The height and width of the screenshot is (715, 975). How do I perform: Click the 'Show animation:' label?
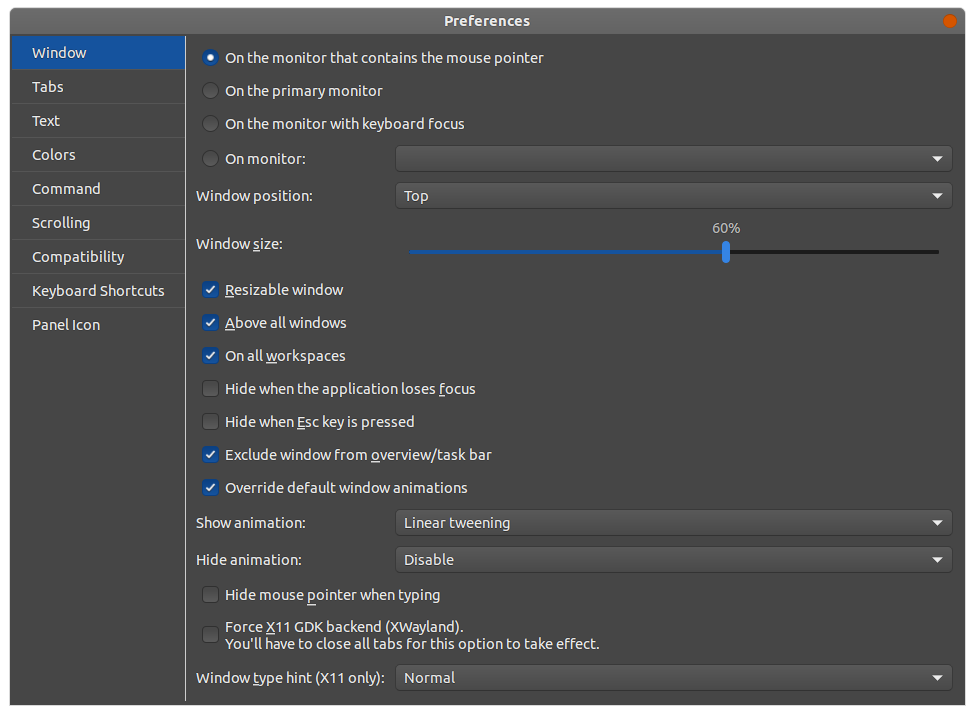point(251,523)
